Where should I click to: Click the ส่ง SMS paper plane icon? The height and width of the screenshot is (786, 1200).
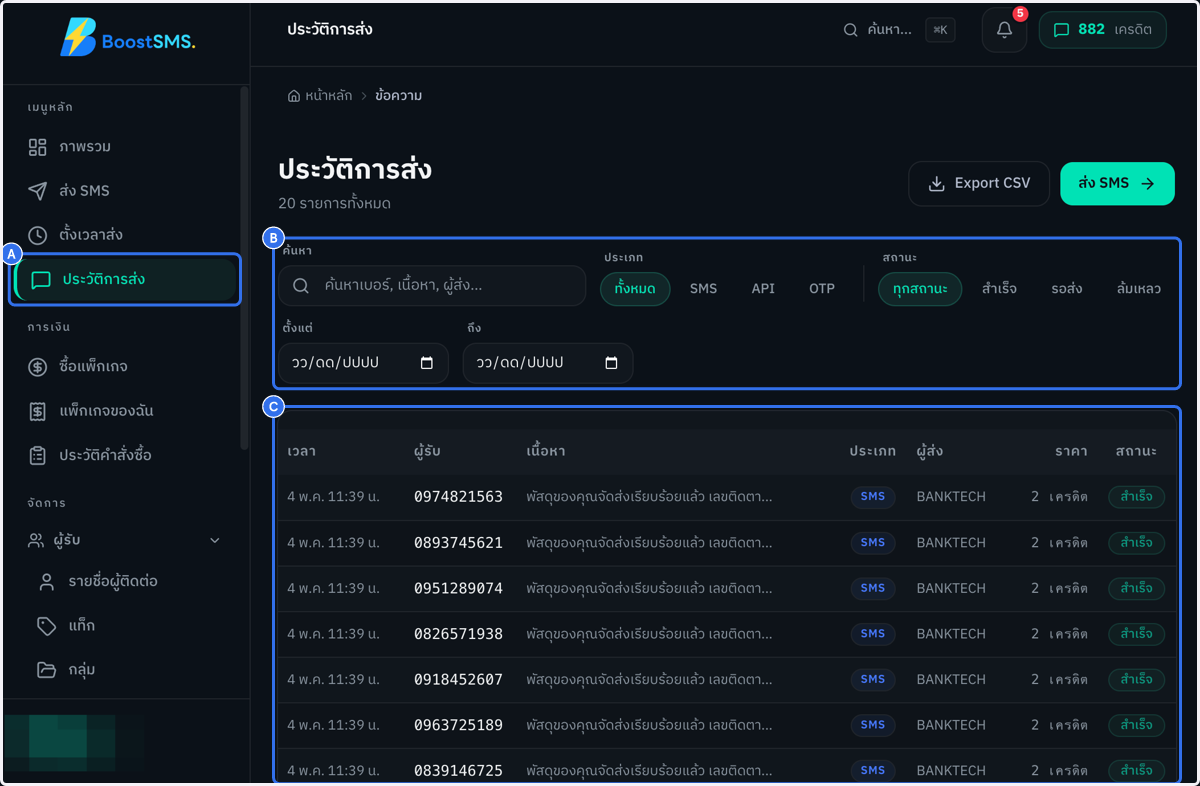point(37,191)
